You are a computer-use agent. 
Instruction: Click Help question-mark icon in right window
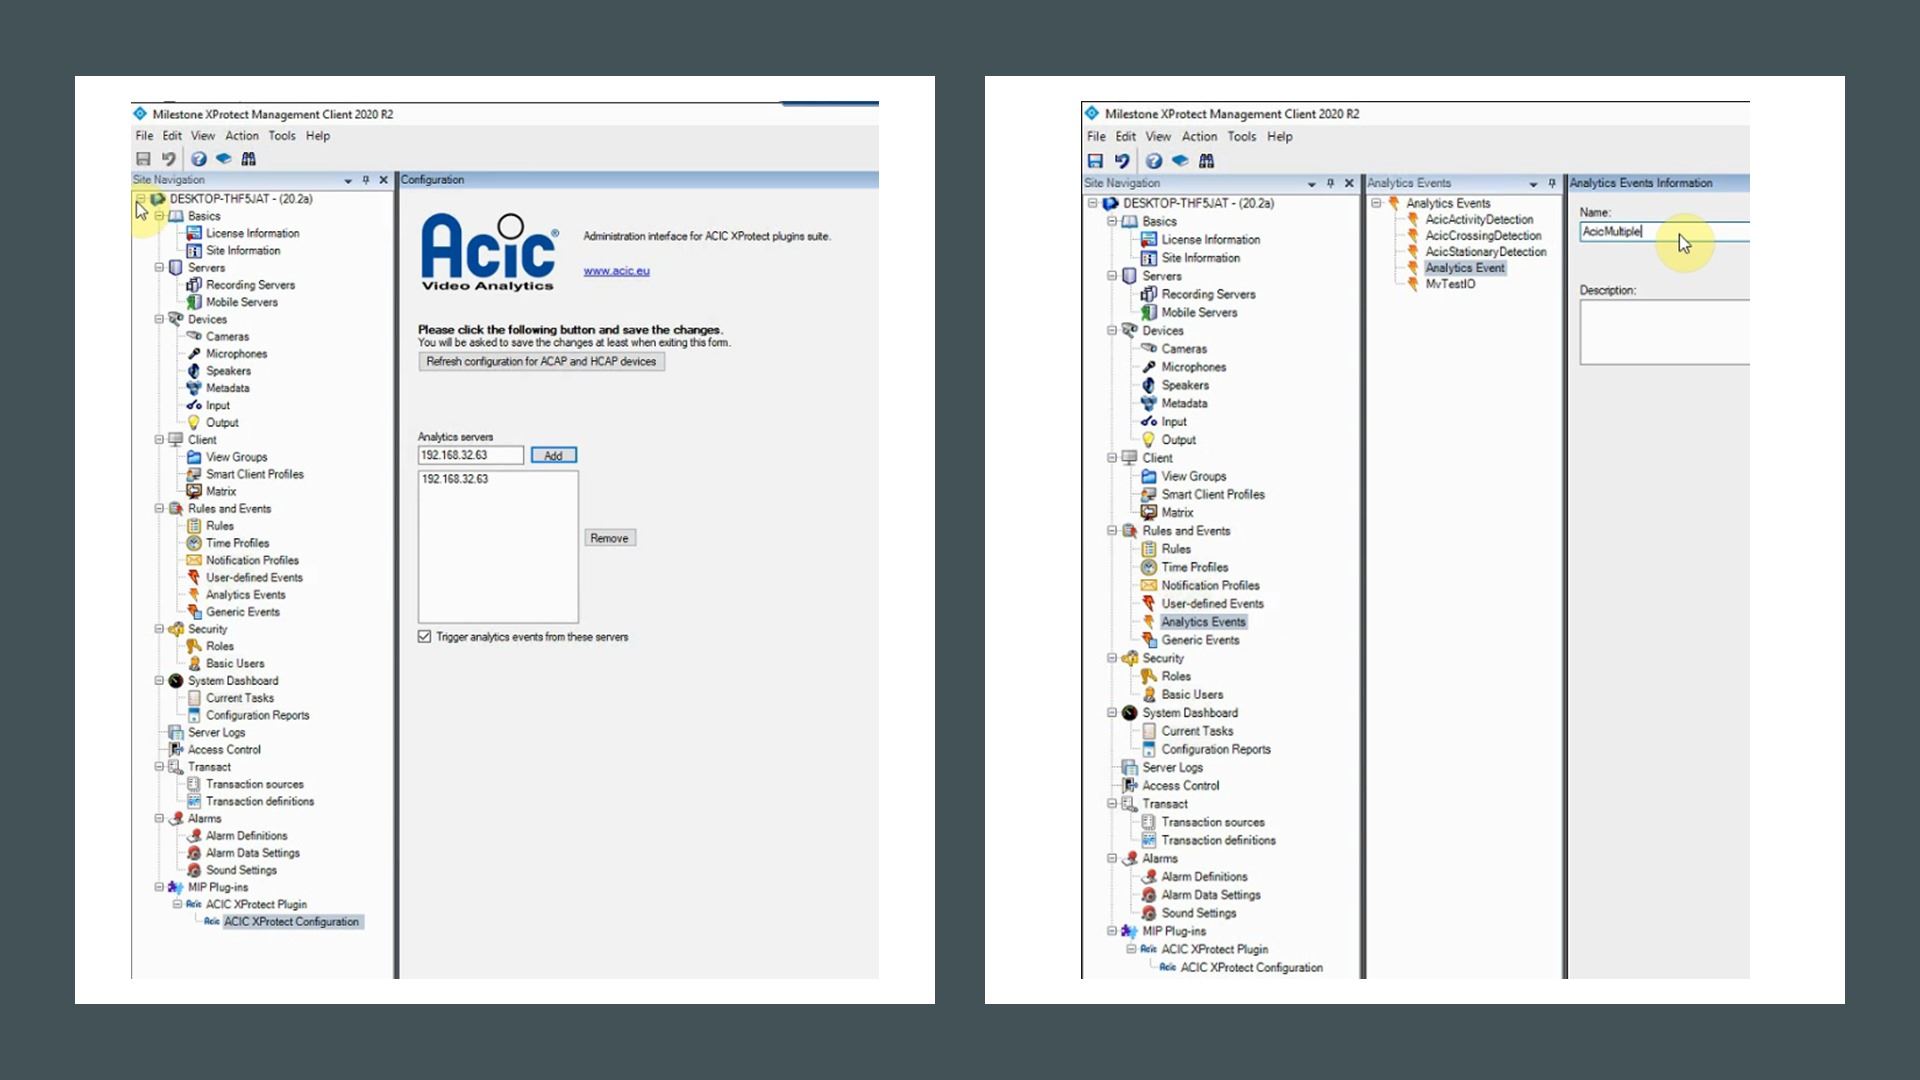(1154, 161)
